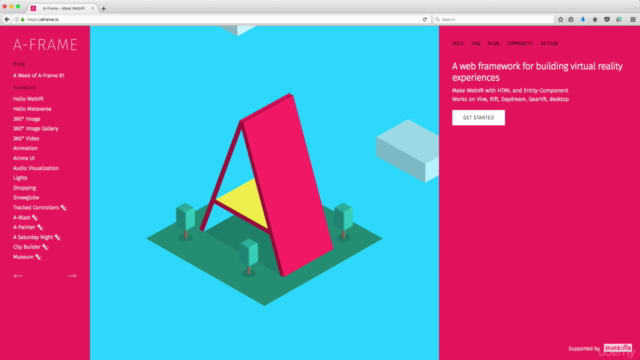The width and height of the screenshot is (640, 360).
Task: Bookmark this page with star icon
Action: [560, 19]
